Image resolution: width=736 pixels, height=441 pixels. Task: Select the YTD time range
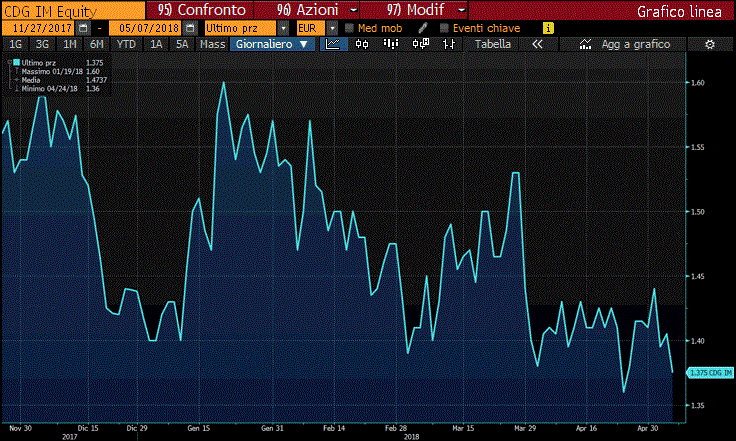126,45
